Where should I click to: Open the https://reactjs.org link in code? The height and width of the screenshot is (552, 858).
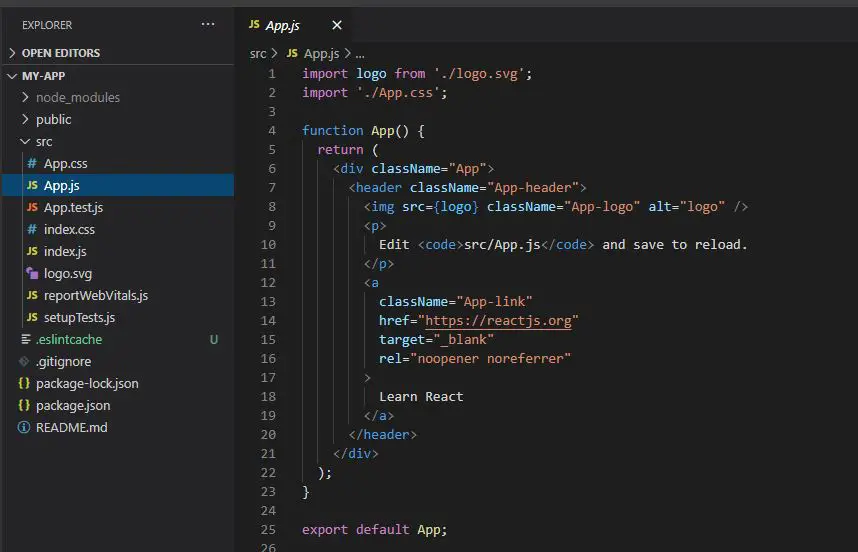(x=501, y=321)
